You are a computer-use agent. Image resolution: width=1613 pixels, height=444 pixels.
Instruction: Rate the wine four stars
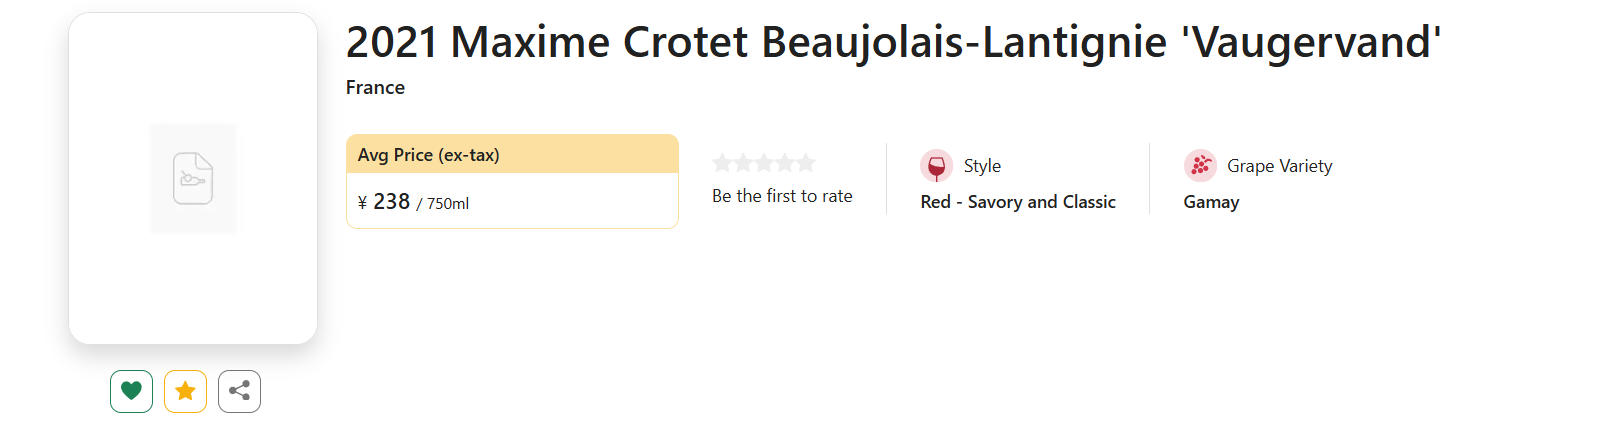point(785,163)
